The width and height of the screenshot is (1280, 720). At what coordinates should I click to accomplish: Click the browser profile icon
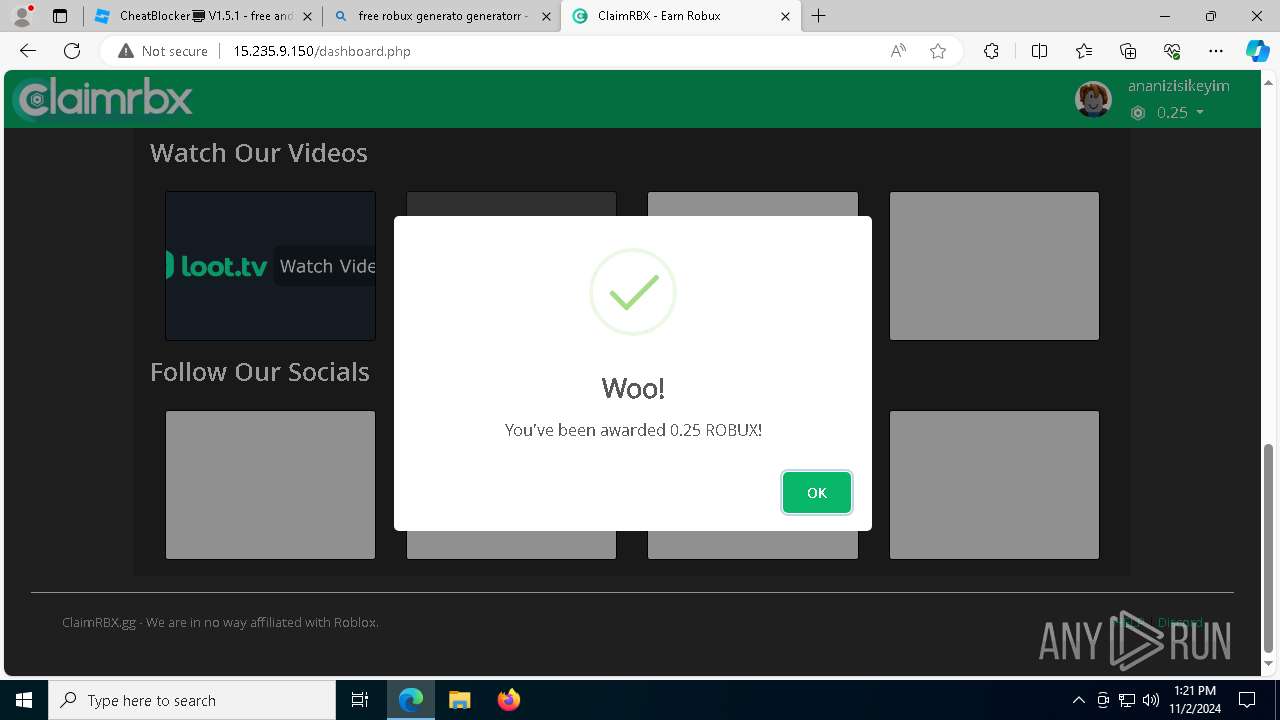pos(22,16)
